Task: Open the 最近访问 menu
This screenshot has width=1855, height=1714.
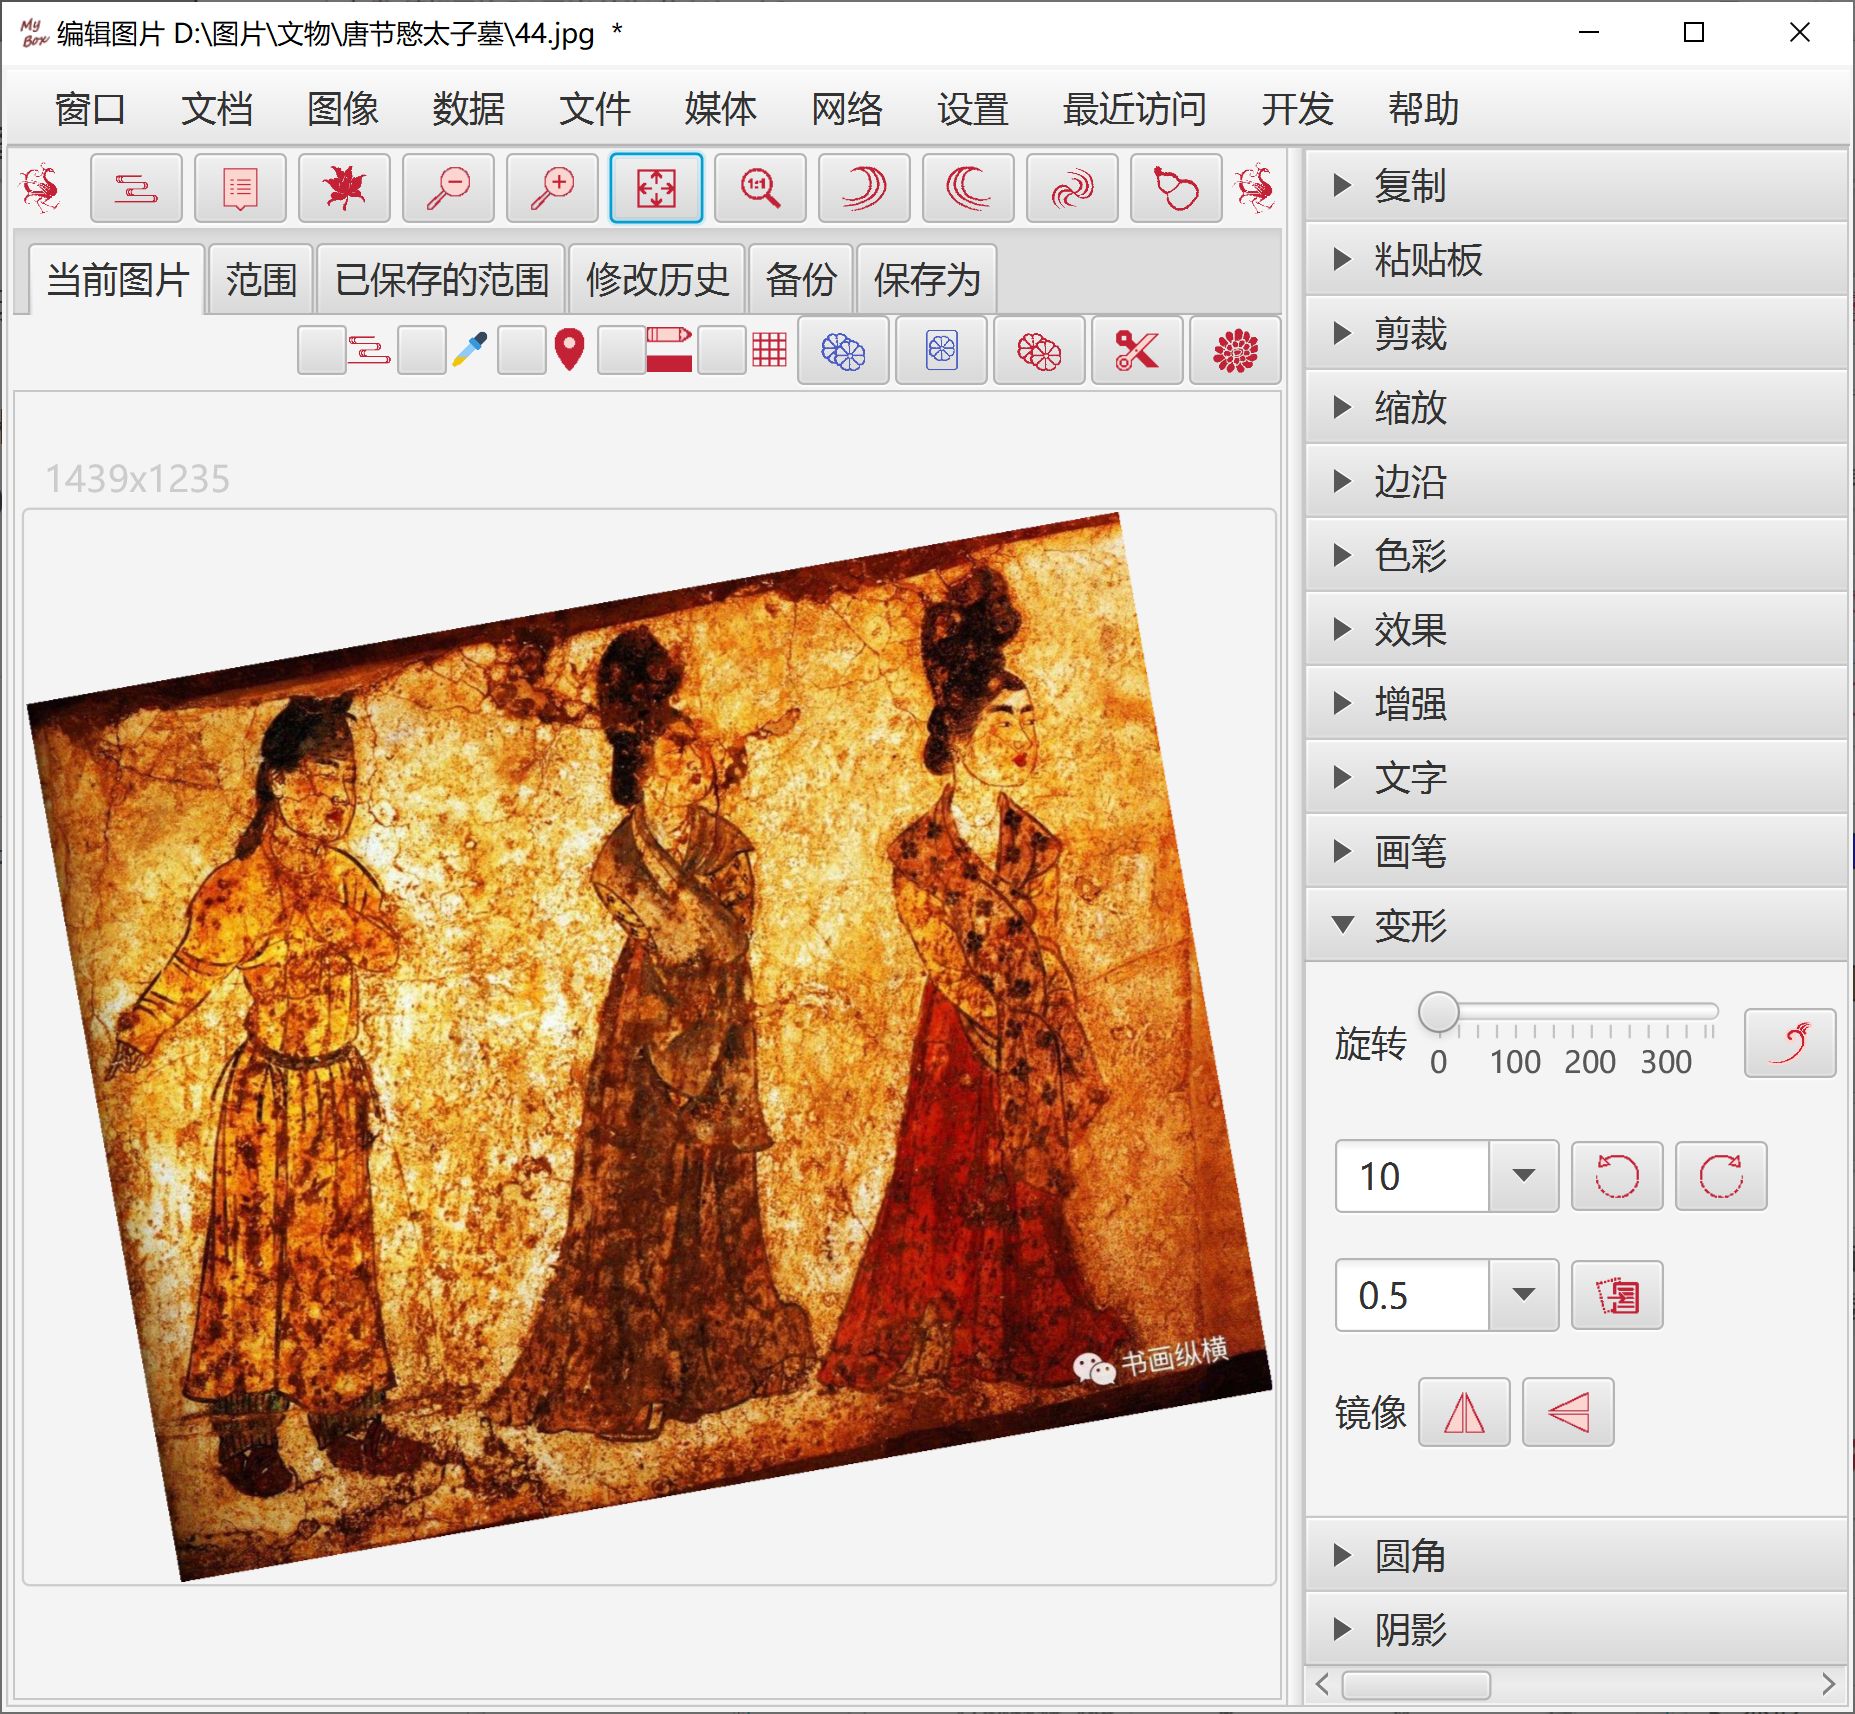Action: [x=1134, y=109]
